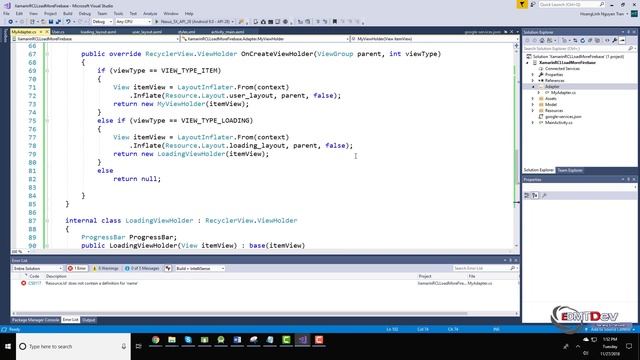Click the Error List filter icon
The width and height of the screenshot is (640, 360).
point(168,268)
